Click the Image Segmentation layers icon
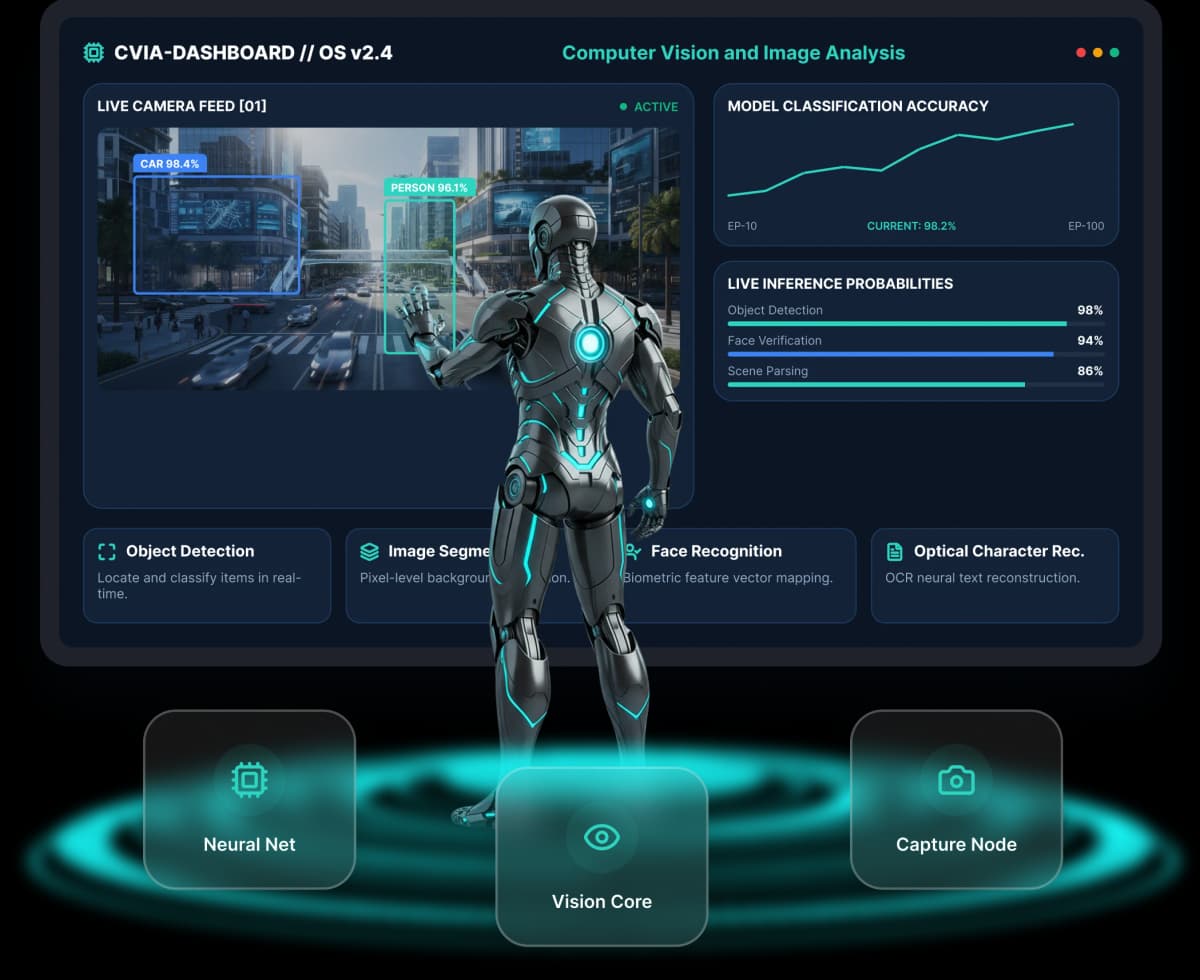1200x980 pixels. [x=369, y=551]
